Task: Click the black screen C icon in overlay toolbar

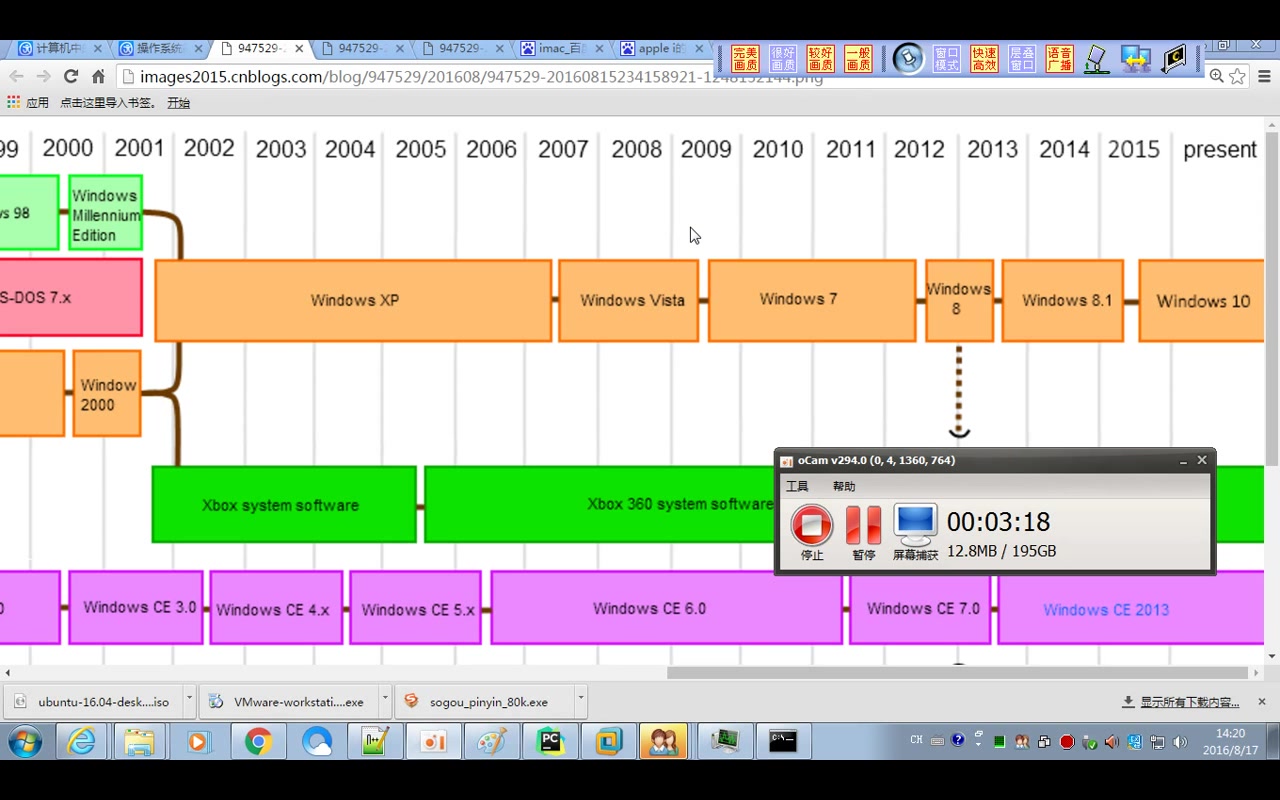Action: 1173,59
